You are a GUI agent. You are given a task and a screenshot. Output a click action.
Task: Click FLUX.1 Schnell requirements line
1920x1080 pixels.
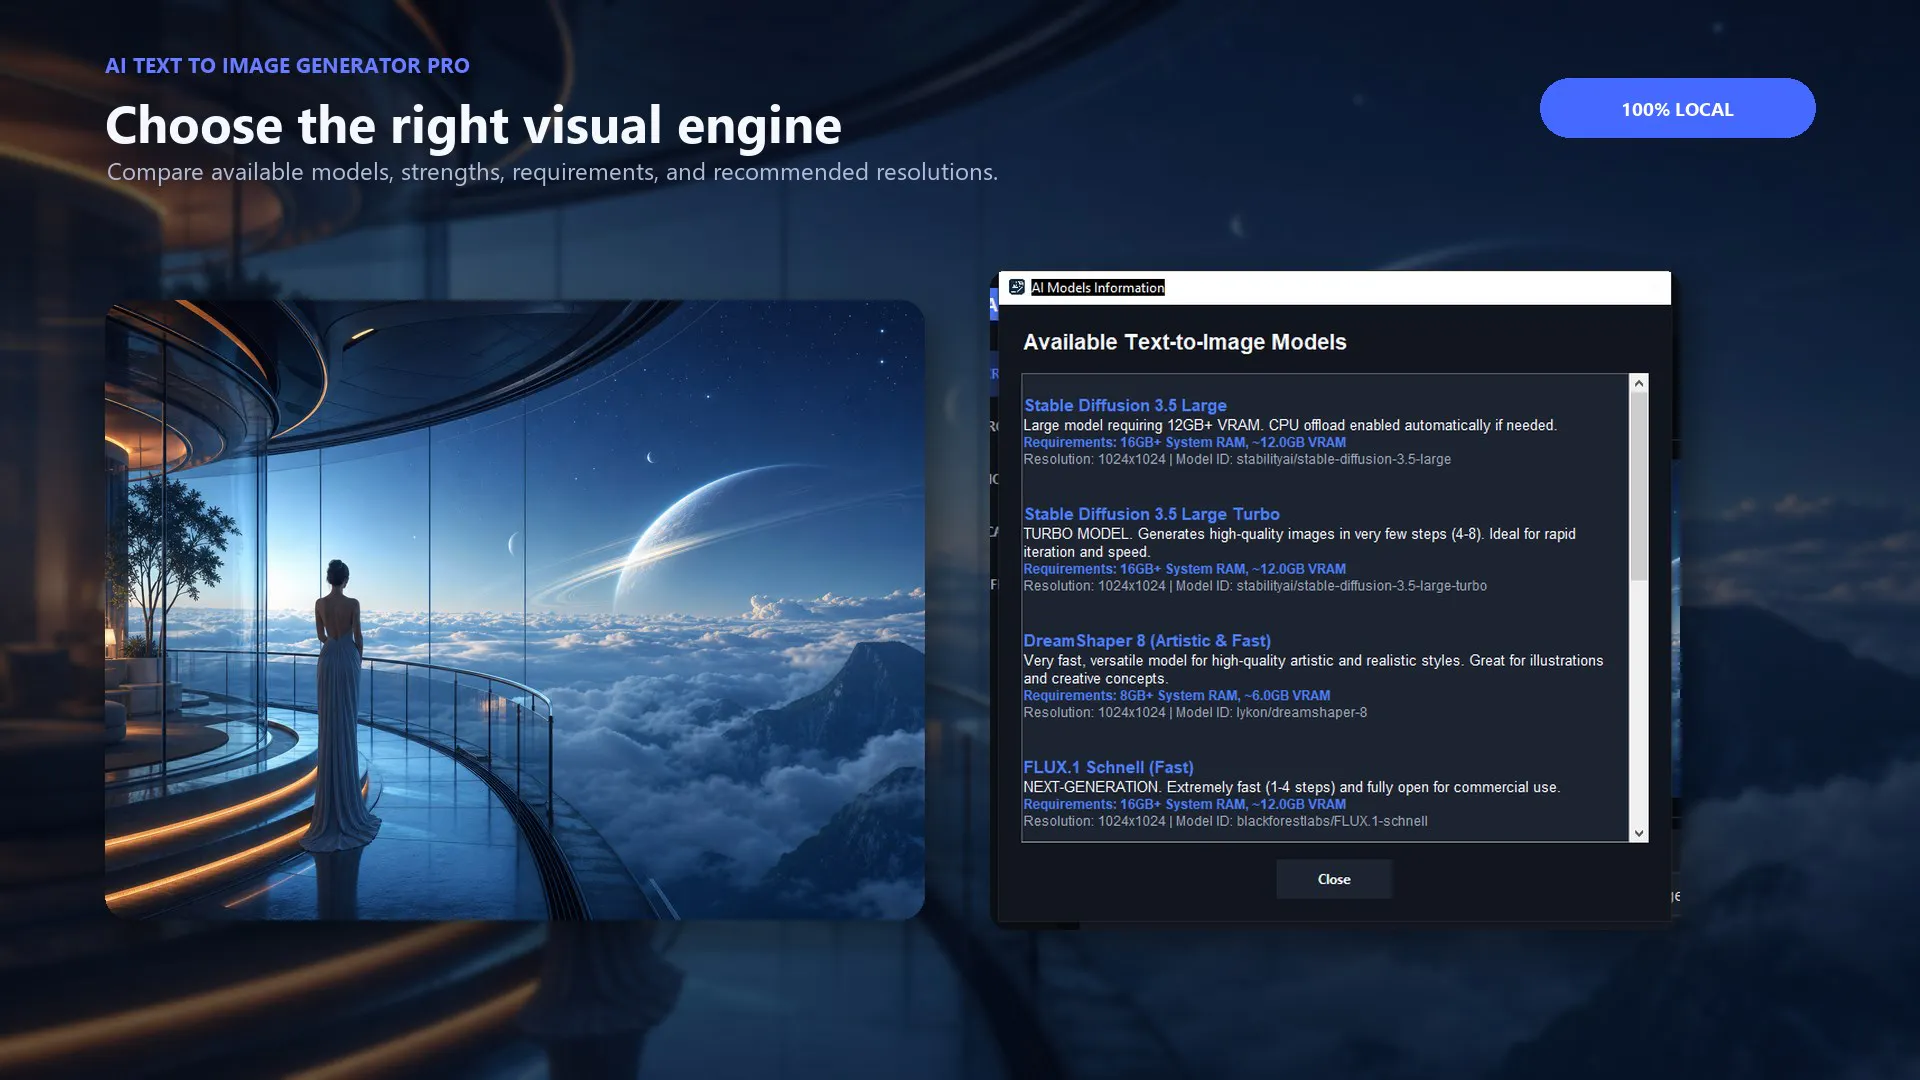click(x=1184, y=804)
